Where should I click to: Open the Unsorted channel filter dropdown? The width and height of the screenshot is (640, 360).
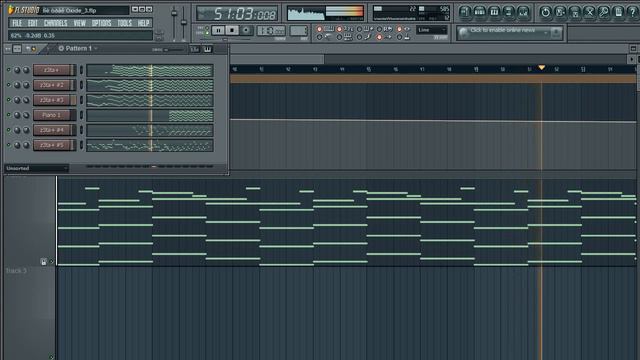36,168
